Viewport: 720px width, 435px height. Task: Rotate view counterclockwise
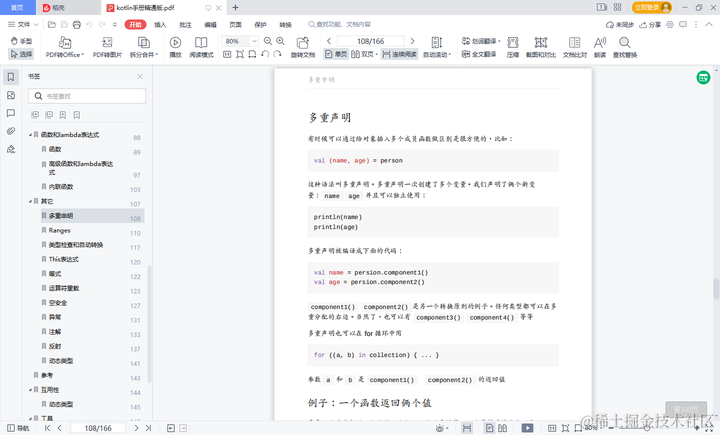point(265,54)
